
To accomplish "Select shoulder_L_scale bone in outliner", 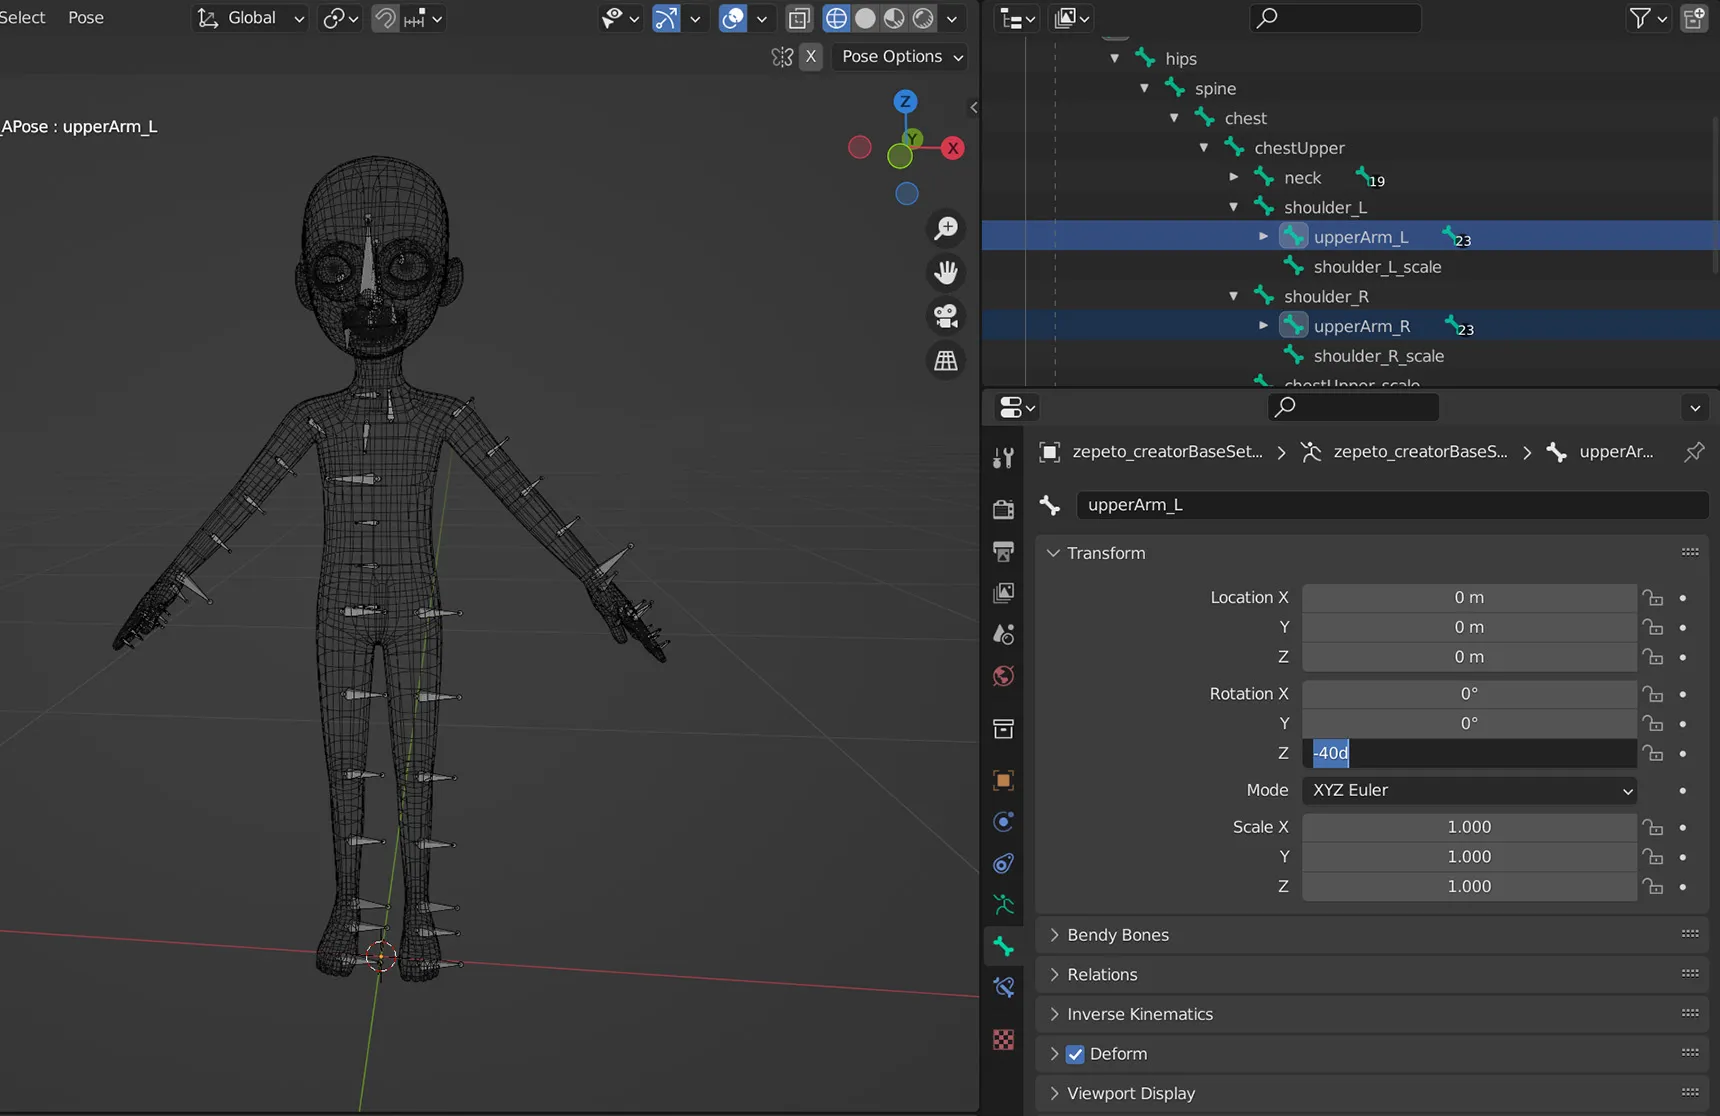I will click(x=1377, y=267).
